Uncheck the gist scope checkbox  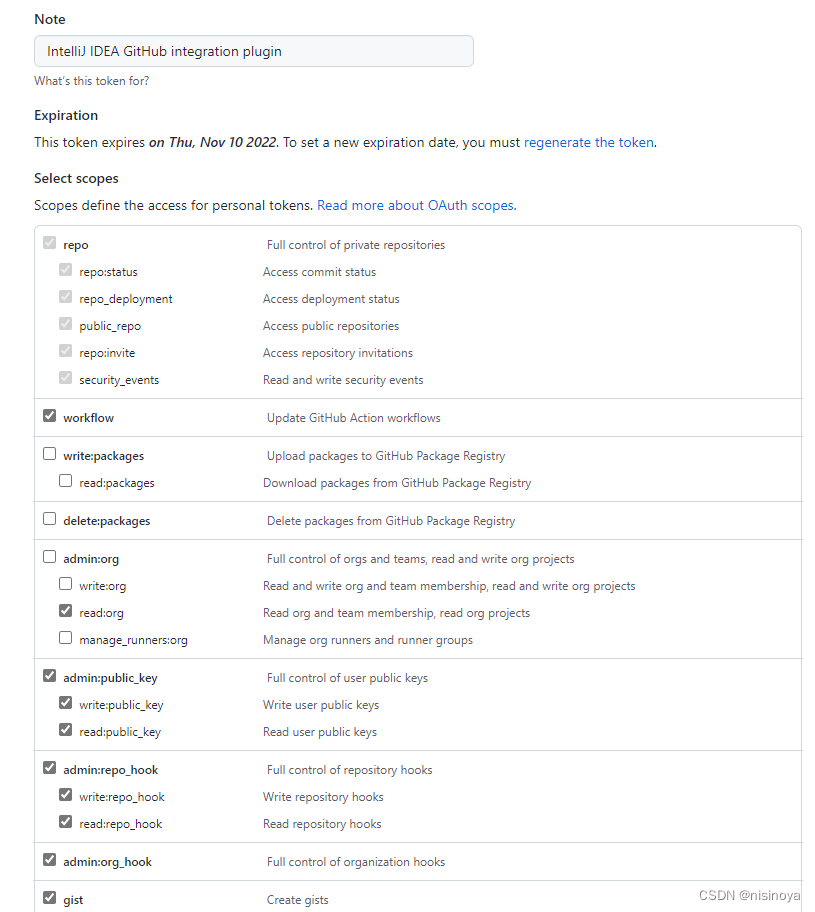click(49, 897)
